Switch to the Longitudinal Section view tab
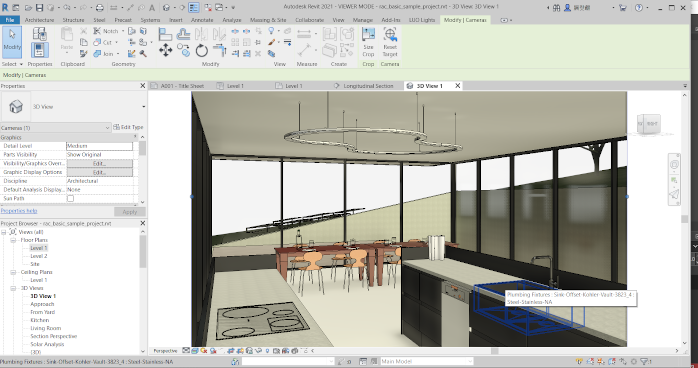The width and height of the screenshot is (698, 368). tap(368, 86)
